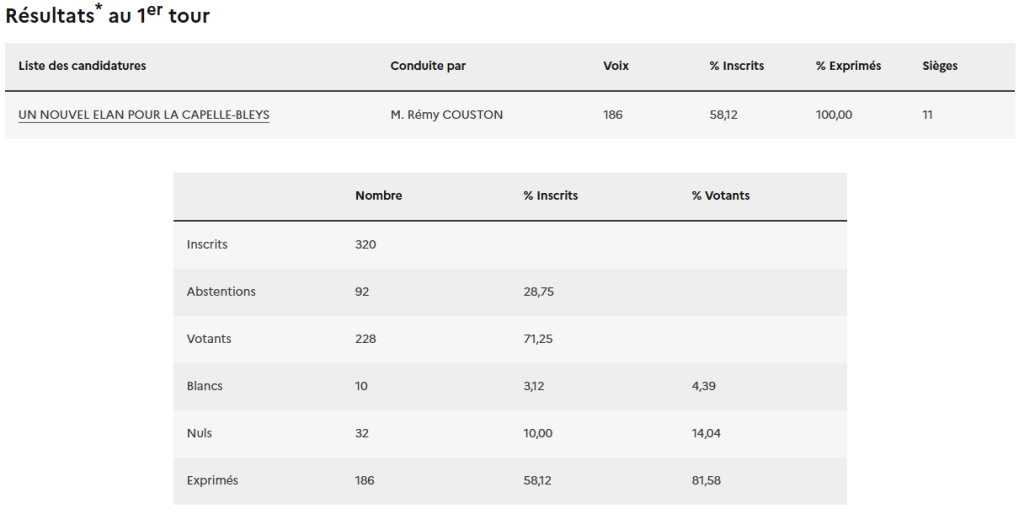This screenshot has height=525, width=1024.
Task: Click the 81,58 percent votants value
Action: [x=706, y=481]
